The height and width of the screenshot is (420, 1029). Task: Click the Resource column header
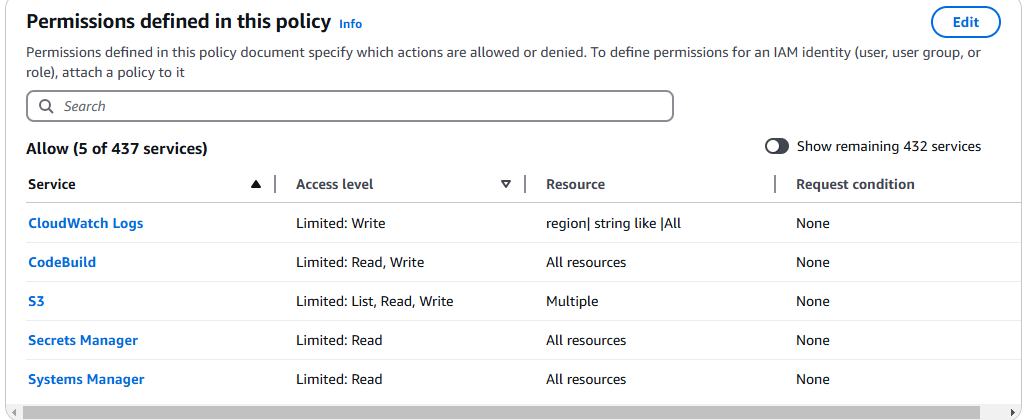[576, 184]
